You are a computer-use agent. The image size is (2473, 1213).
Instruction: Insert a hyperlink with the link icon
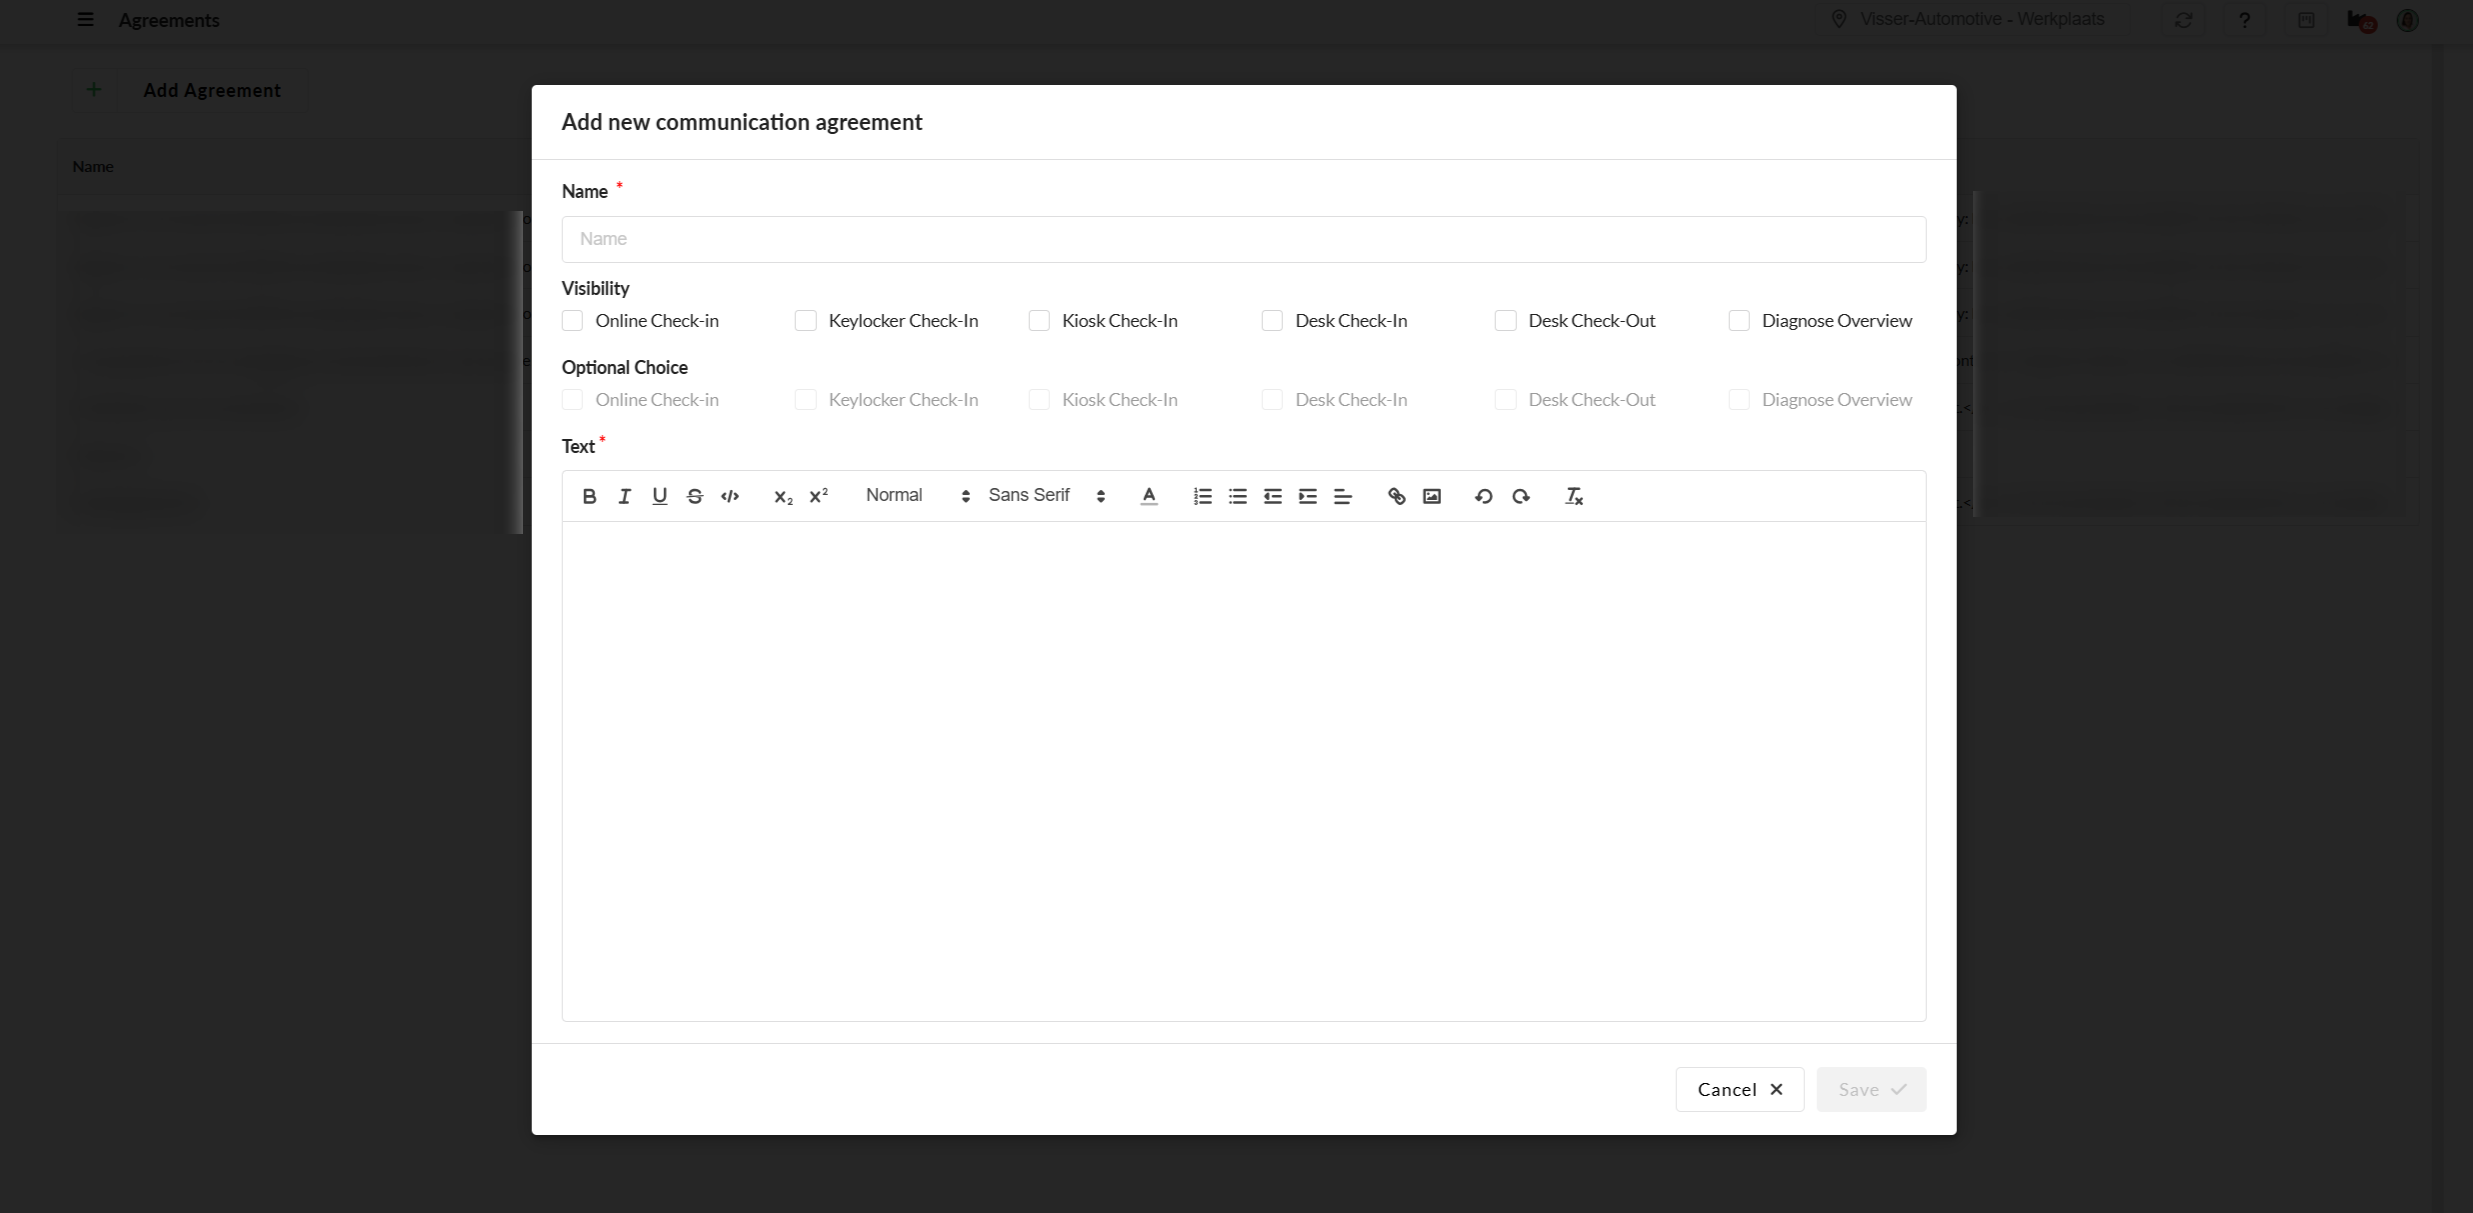(1396, 496)
